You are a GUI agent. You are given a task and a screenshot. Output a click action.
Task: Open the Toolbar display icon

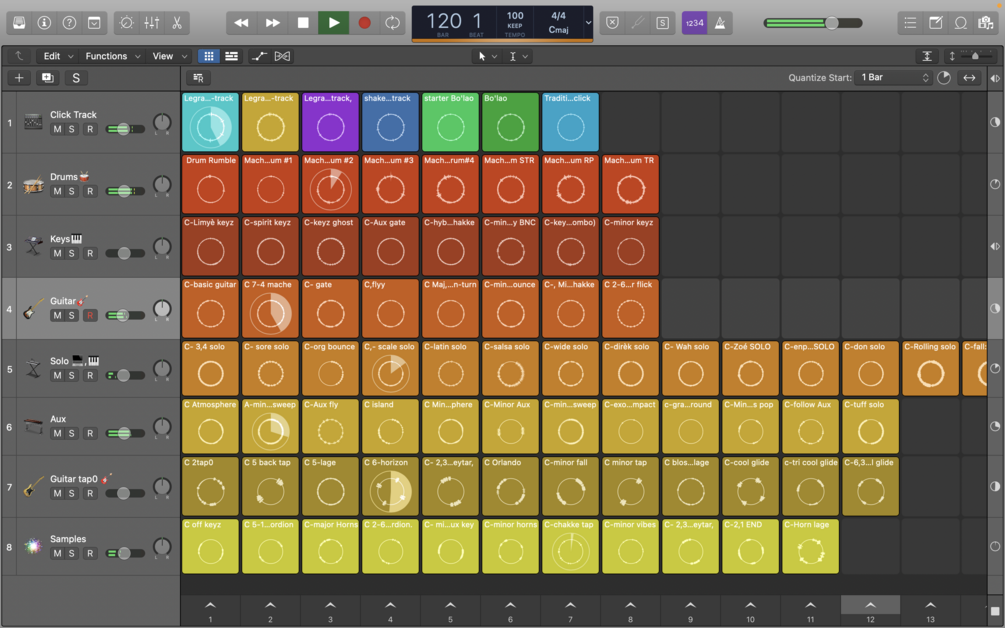click(x=94, y=23)
